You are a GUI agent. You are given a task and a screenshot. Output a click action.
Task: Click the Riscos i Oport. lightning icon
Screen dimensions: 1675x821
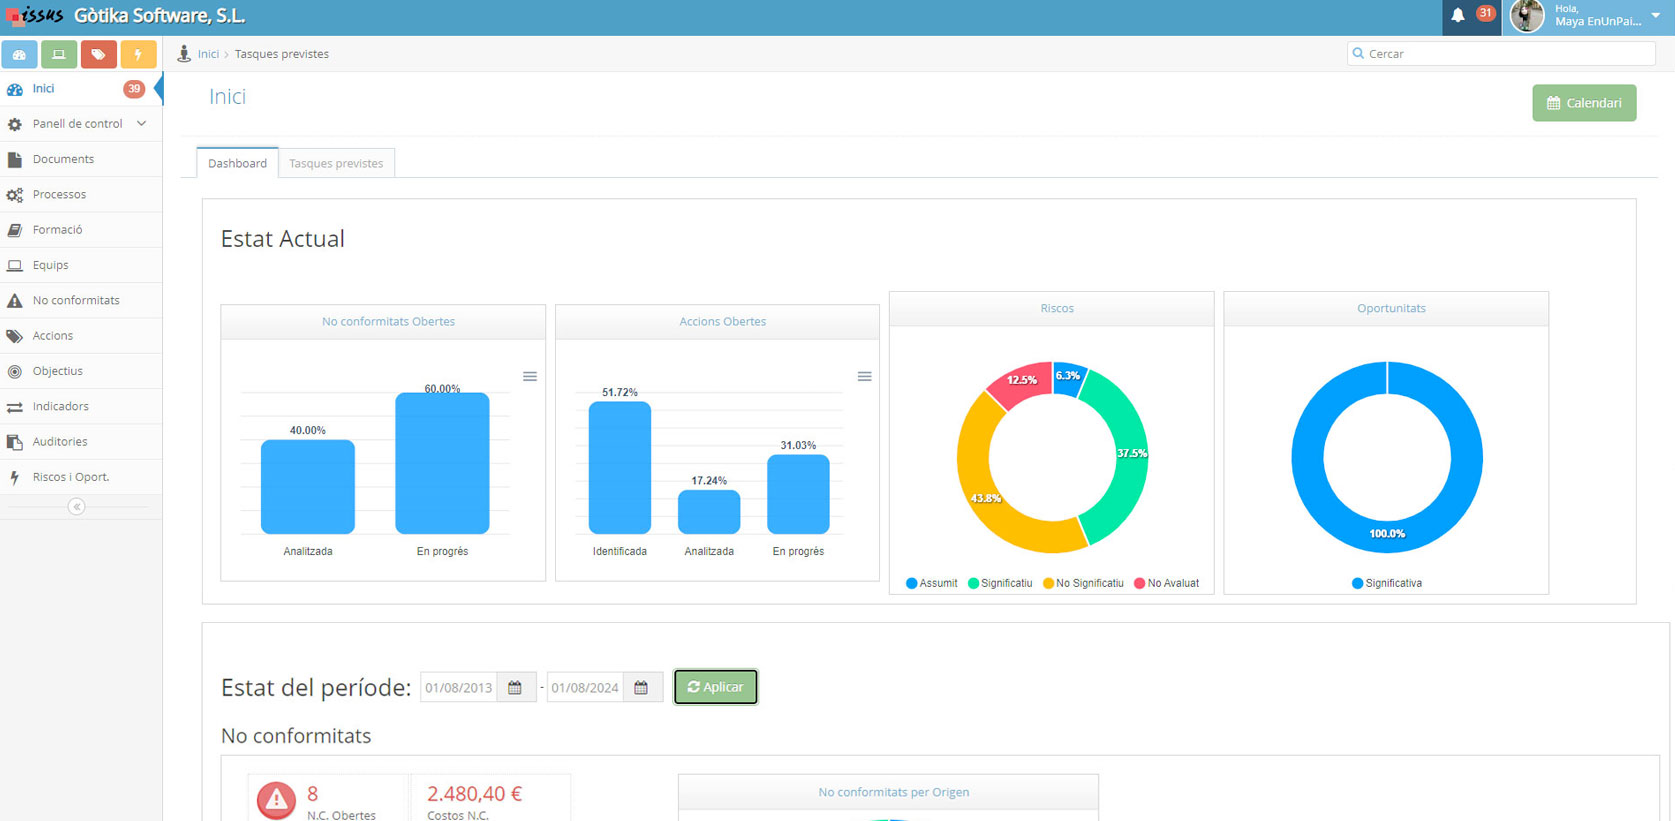[x=15, y=477]
